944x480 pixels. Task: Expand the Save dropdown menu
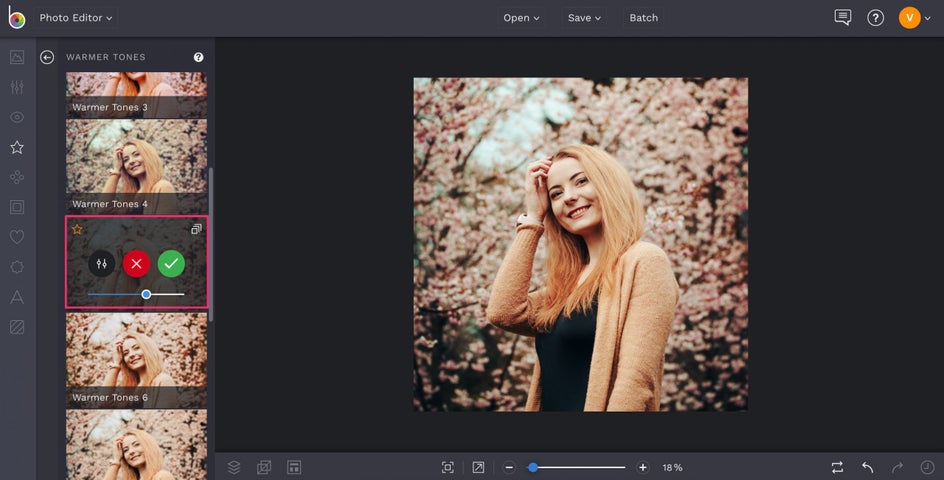point(584,18)
